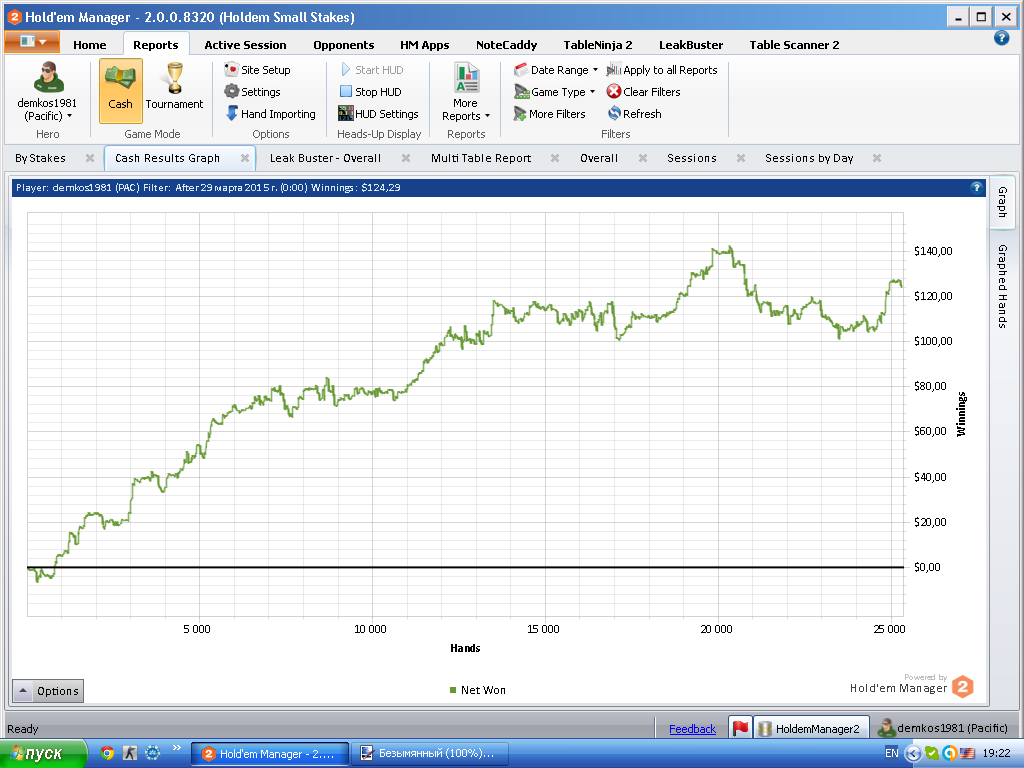Image resolution: width=1024 pixels, height=768 pixels.
Task: Close the Leak Buster - Overall tab
Action: point(406,158)
